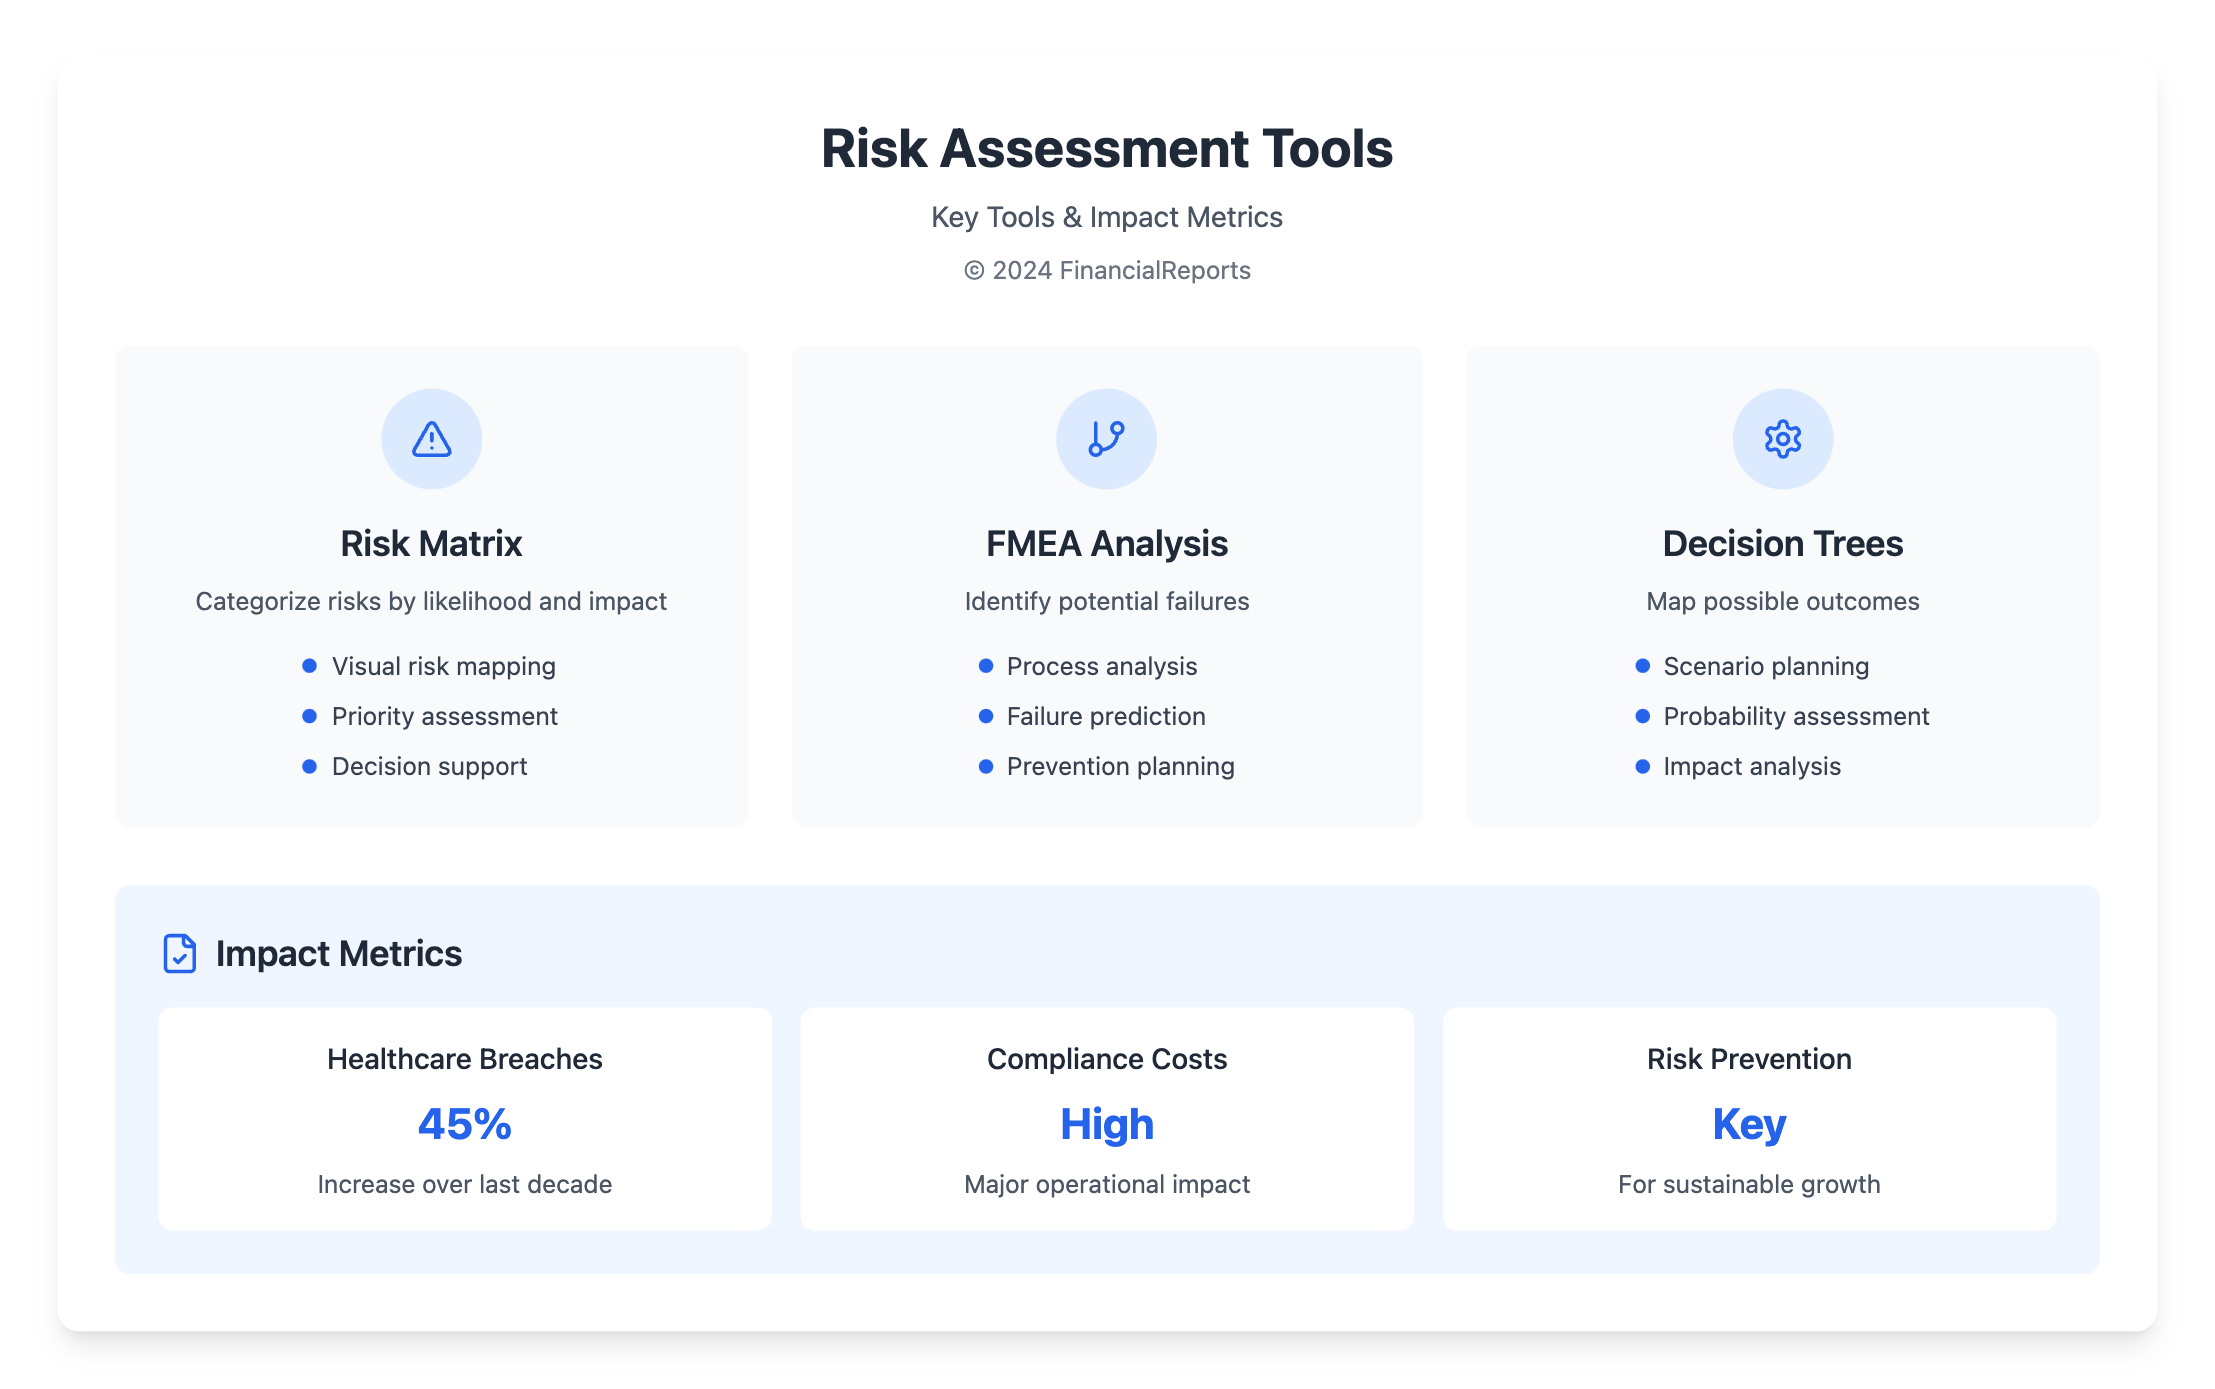Screen dimensions: 2215x1389
Task: Click the Probability assessment list item
Action: pyautogui.click(x=1795, y=716)
